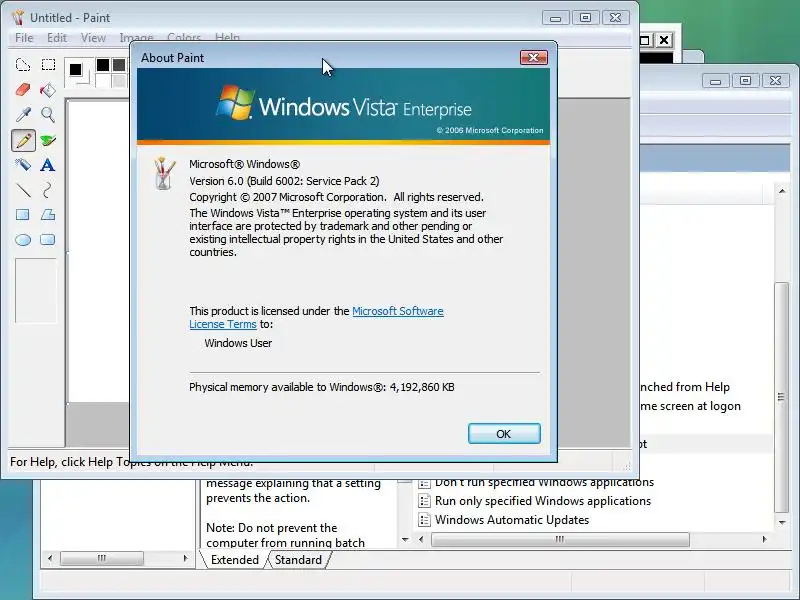
Task: Close the About Paint dialog
Action: tap(534, 57)
